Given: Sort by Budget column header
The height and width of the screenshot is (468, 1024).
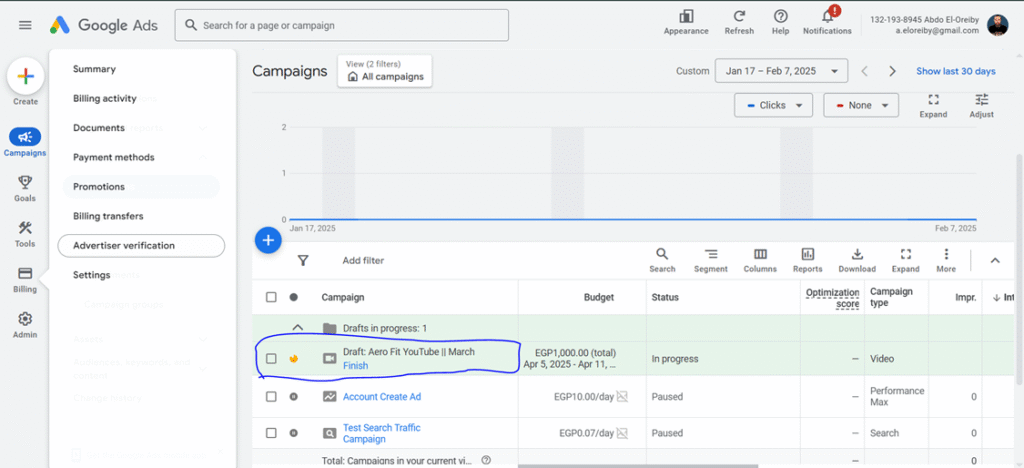Looking at the screenshot, I should click(x=599, y=297).
